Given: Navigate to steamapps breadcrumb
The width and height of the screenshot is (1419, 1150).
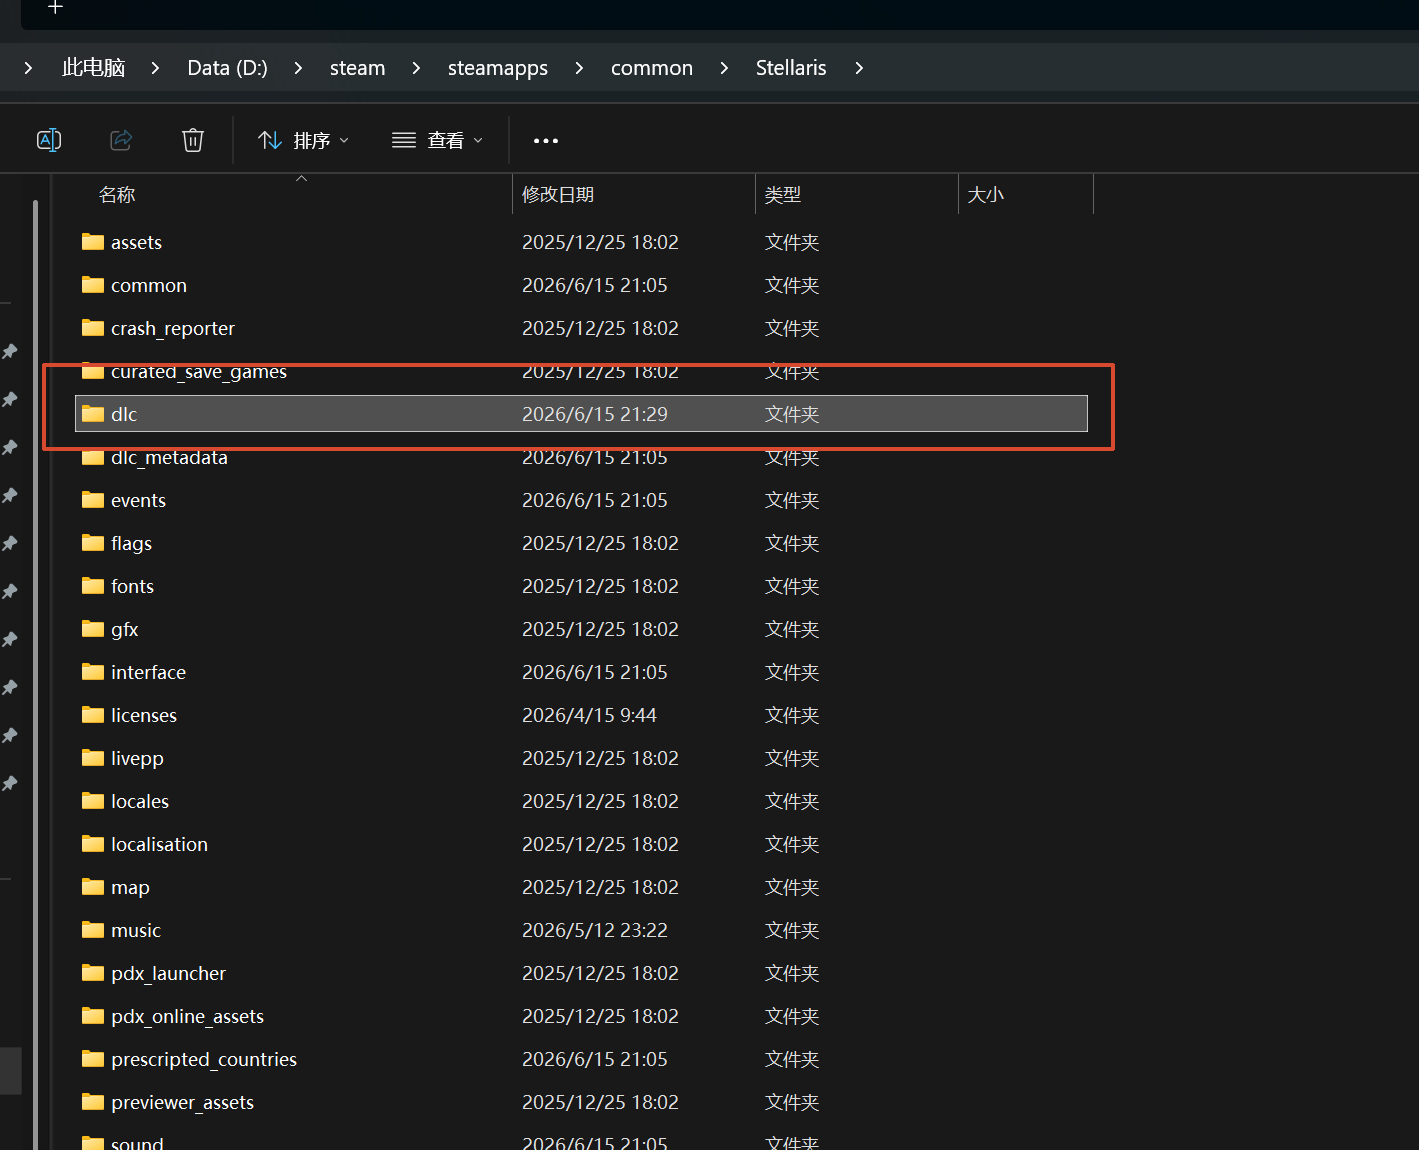Looking at the screenshot, I should click(x=497, y=68).
